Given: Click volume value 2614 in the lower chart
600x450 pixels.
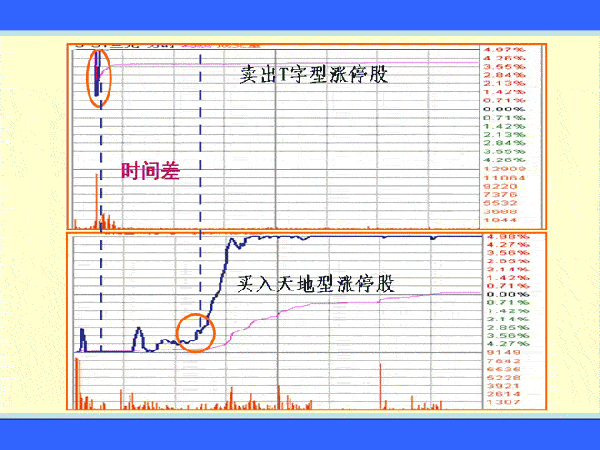Looking at the screenshot, I should [x=504, y=394].
